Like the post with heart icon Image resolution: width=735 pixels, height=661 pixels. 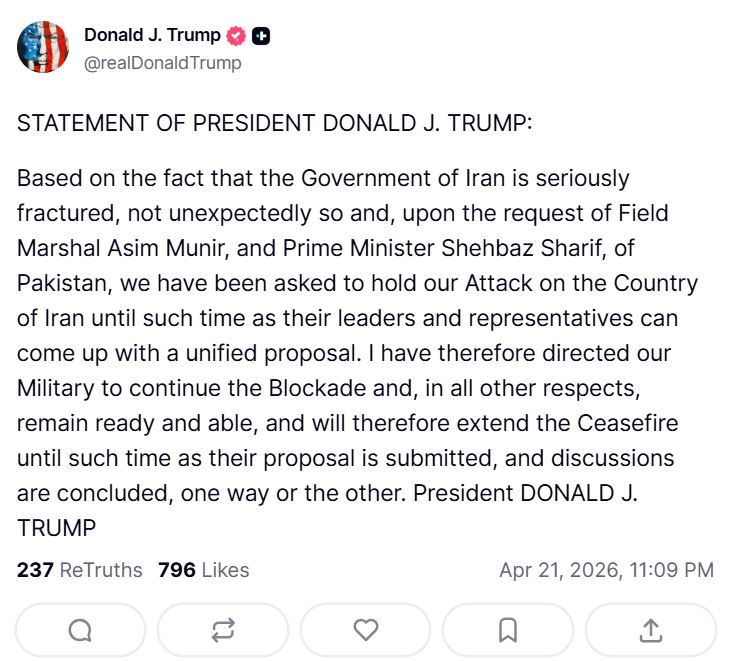[x=366, y=630]
